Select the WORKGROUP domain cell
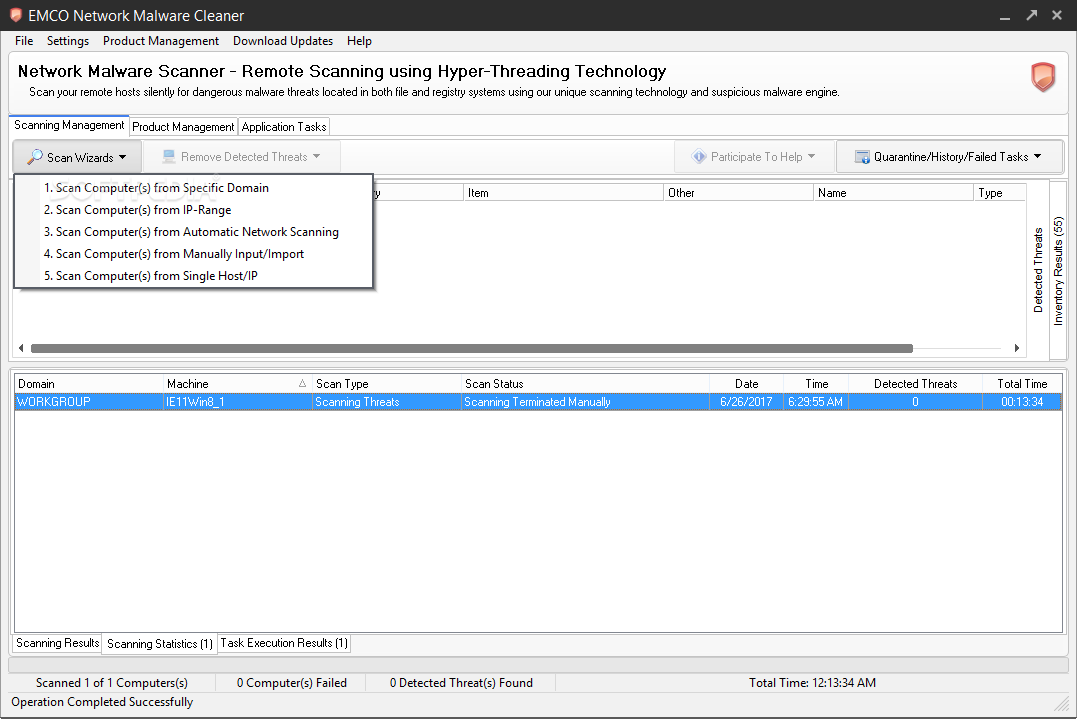This screenshot has width=1077, height=719. pos(89,402)
